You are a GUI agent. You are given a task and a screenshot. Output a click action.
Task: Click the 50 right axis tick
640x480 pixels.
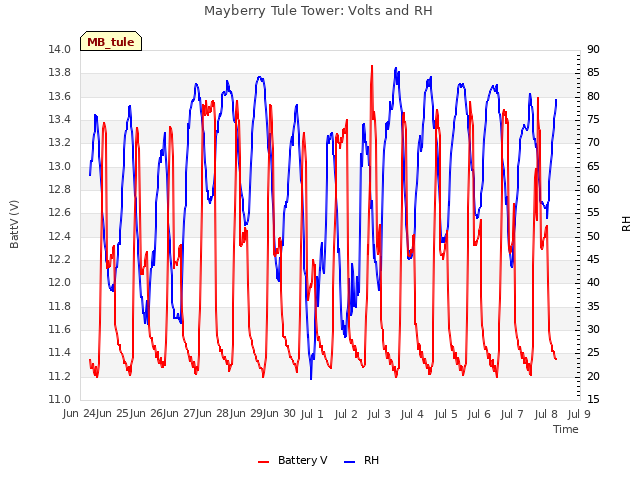pos(593,237)
